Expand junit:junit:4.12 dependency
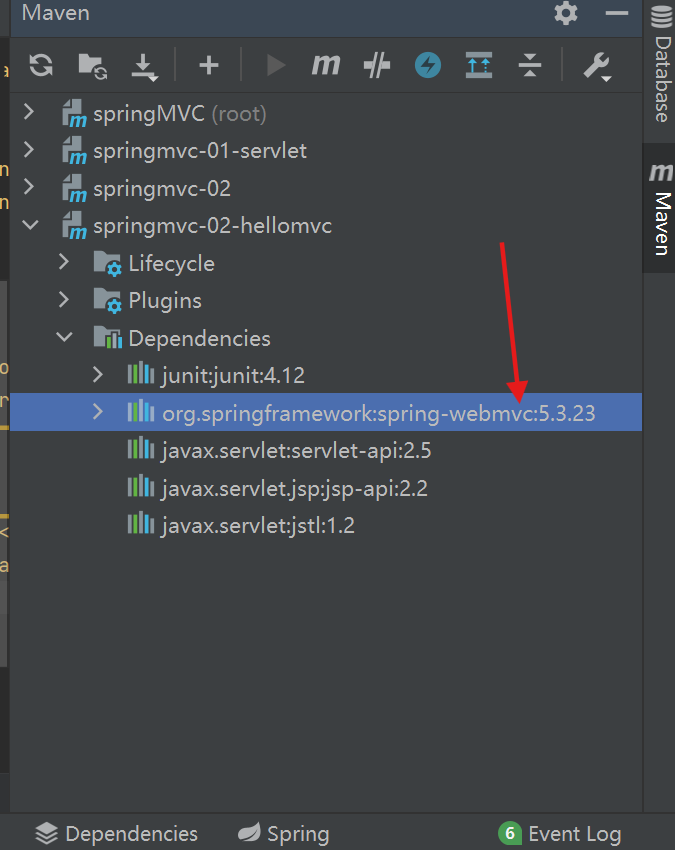Screen dimensions: 675x850 98,375
